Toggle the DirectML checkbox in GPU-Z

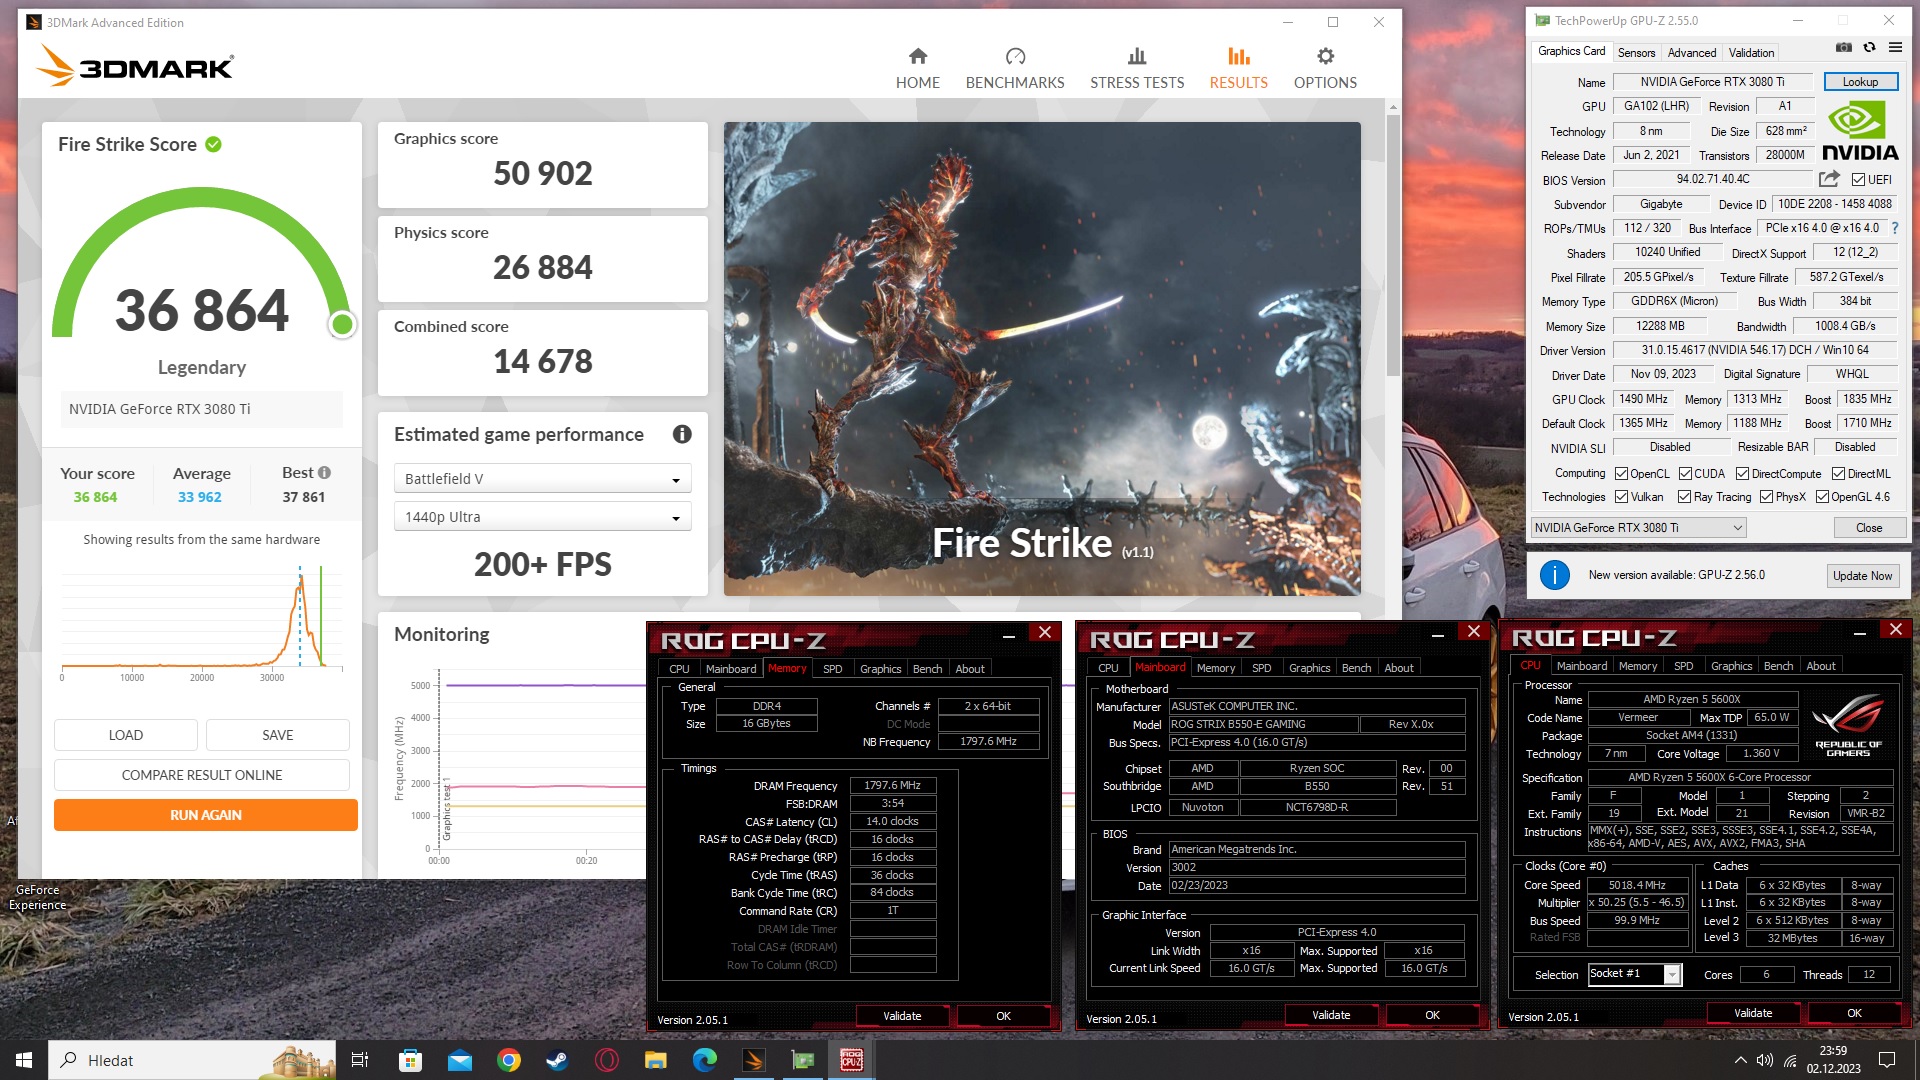pos(1838,474)
